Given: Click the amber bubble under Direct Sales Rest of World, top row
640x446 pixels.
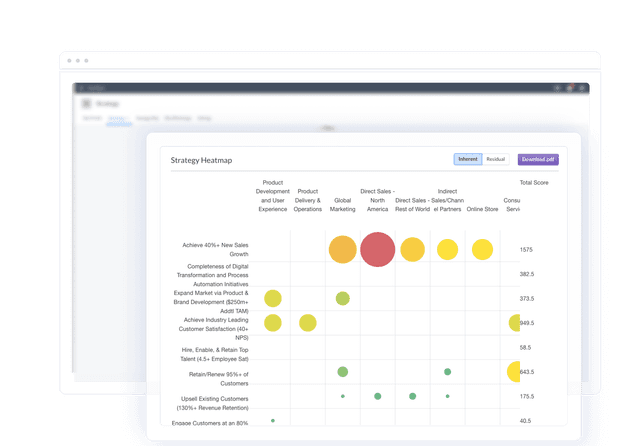Looking at the screenshot, I should click(x=412, y=249).
